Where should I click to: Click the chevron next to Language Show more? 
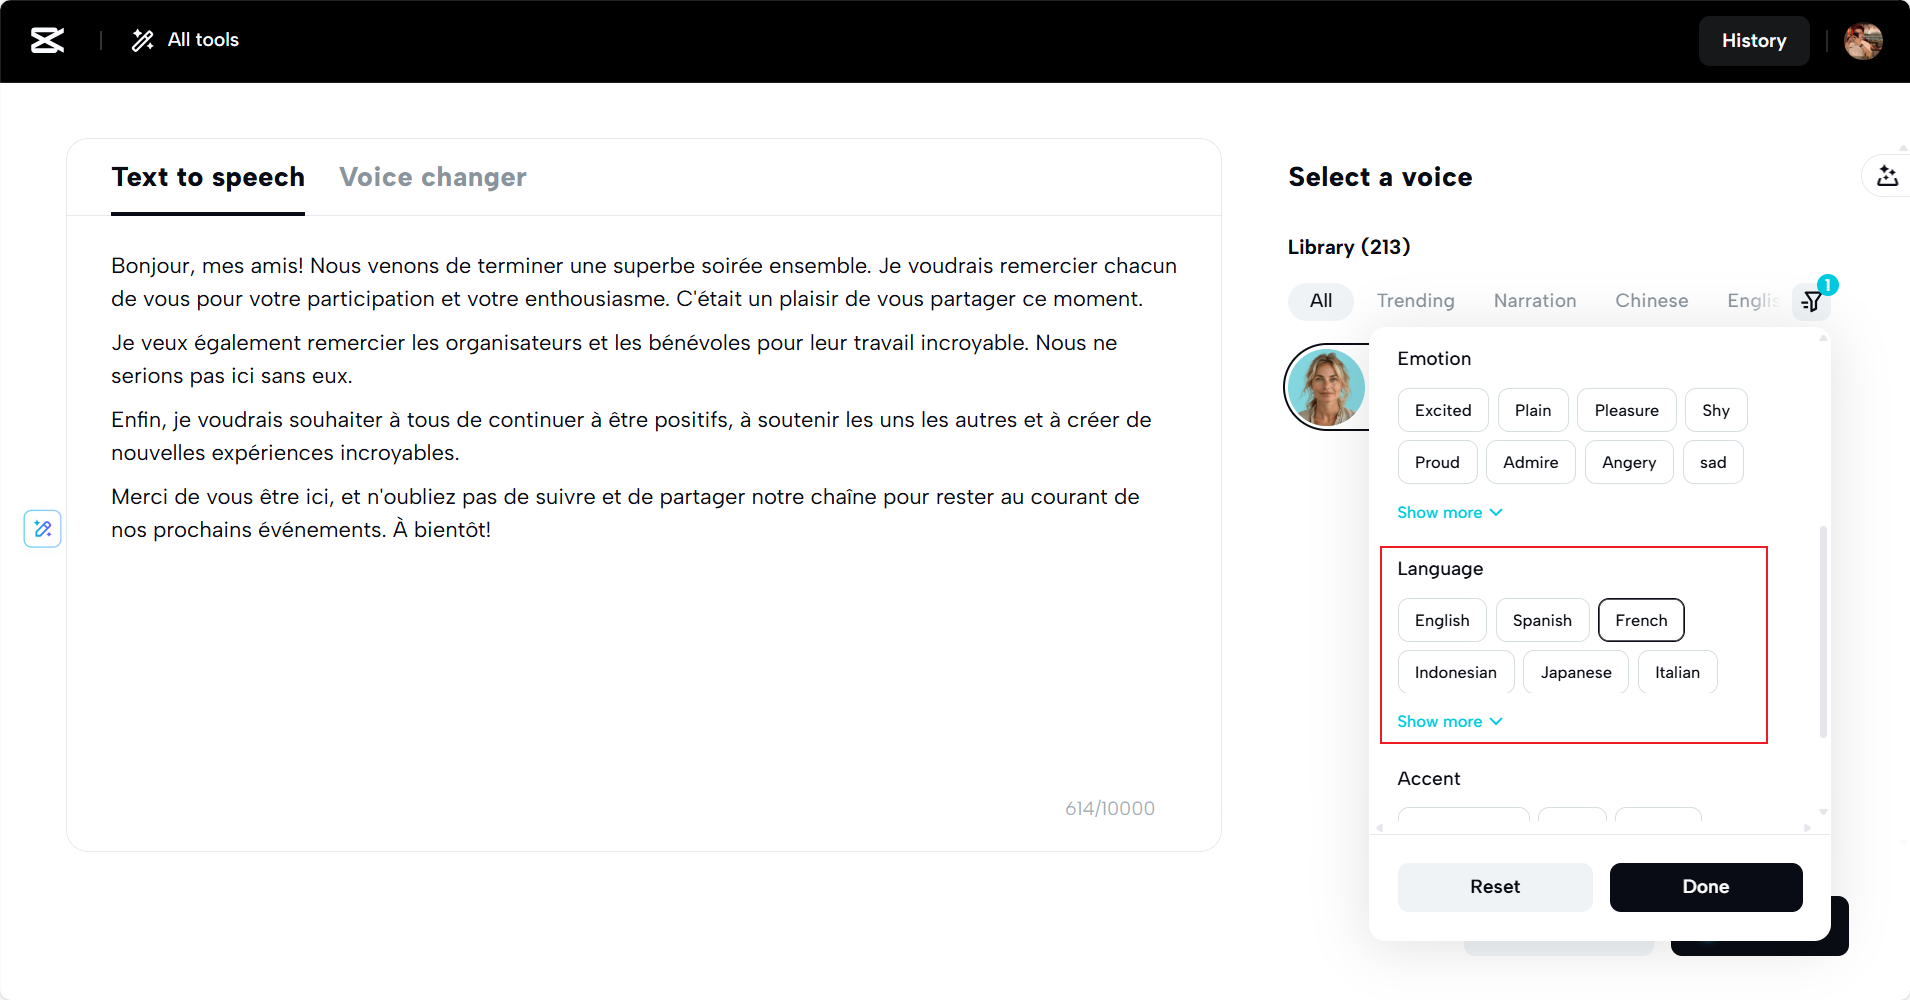[1496, 721]
